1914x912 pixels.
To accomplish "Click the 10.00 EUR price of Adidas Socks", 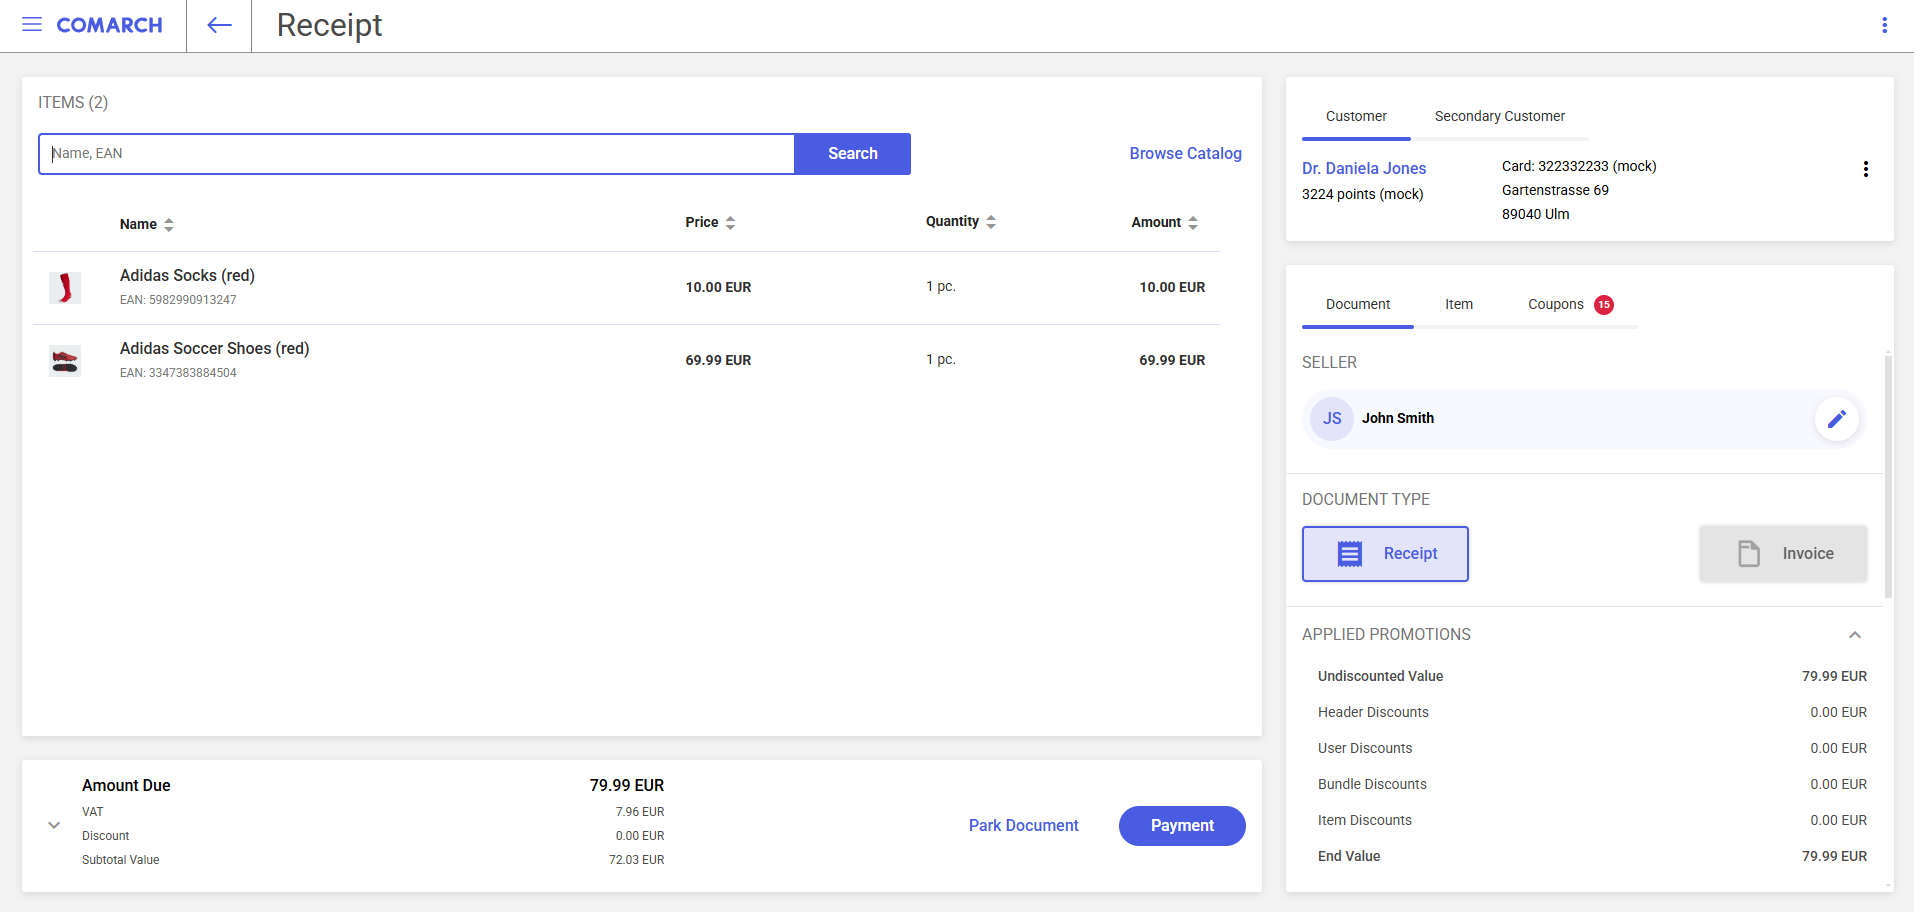I will [718, 288].
